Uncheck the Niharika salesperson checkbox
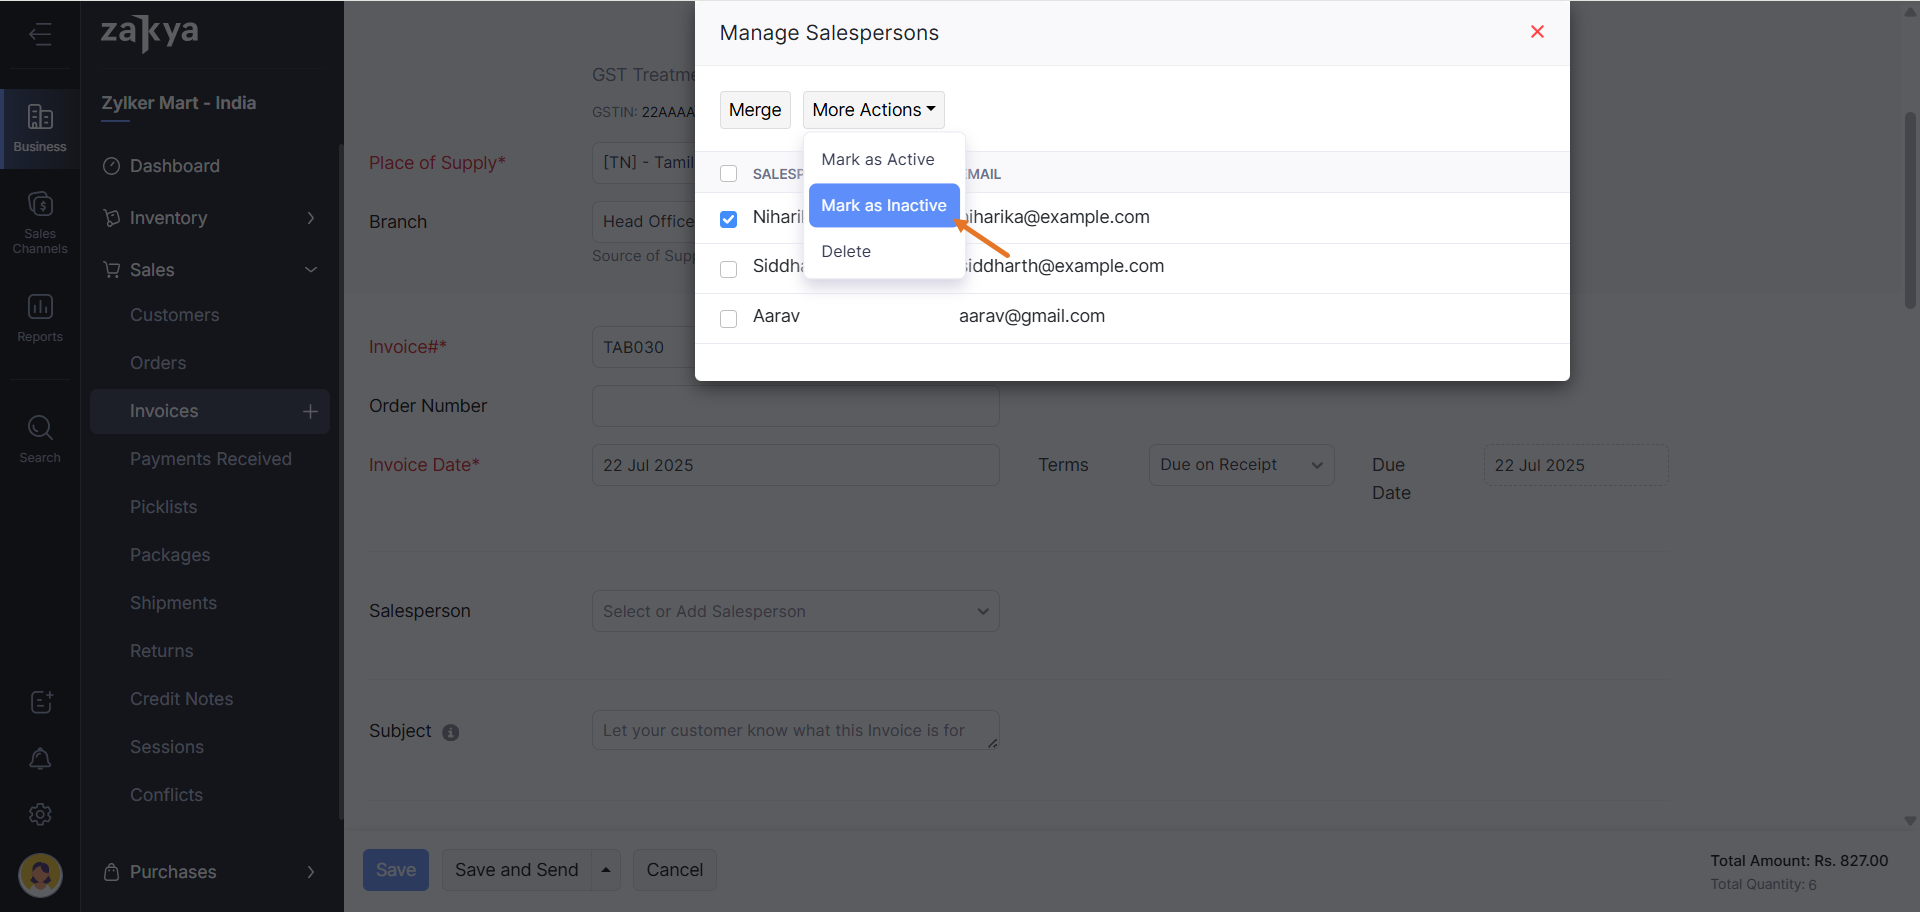This screenshot has height=912, width=1920. (x=729, y=219)
